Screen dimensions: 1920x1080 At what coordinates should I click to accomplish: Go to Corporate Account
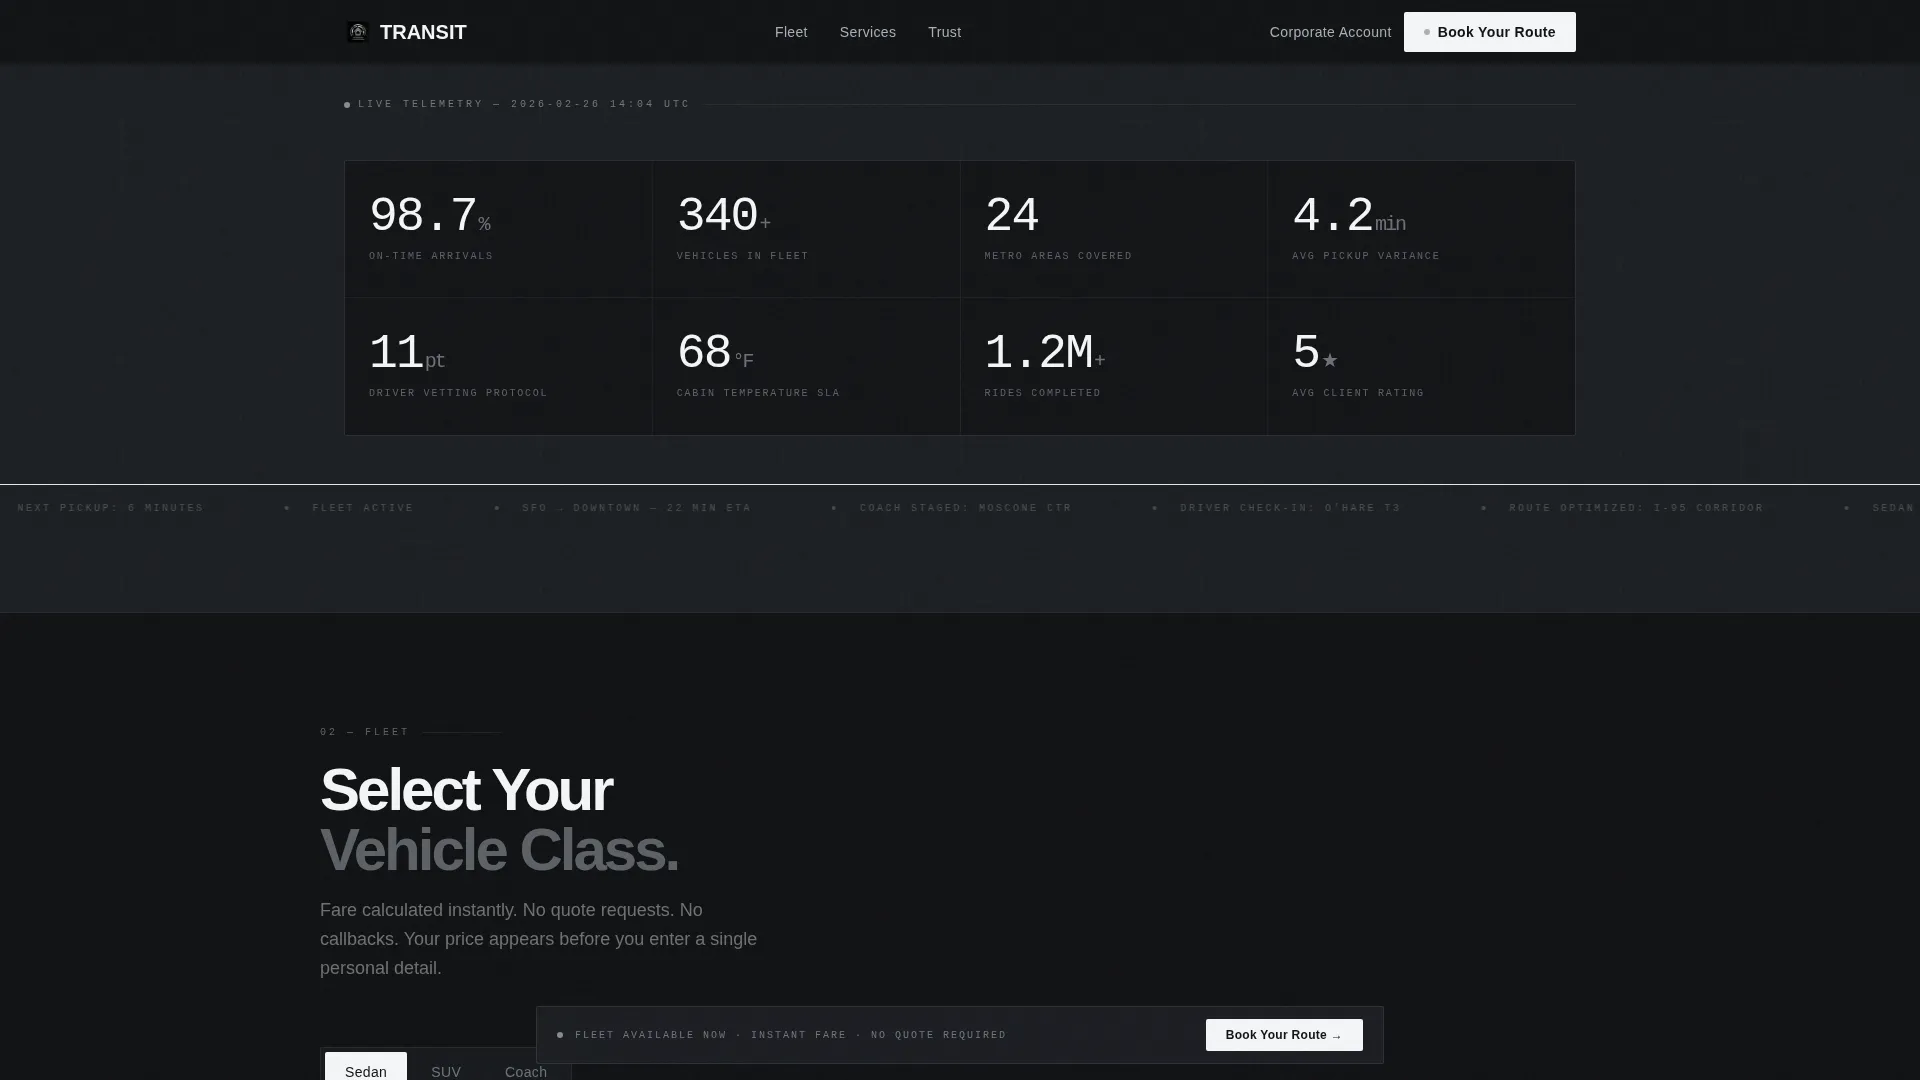coord(1330,32)
